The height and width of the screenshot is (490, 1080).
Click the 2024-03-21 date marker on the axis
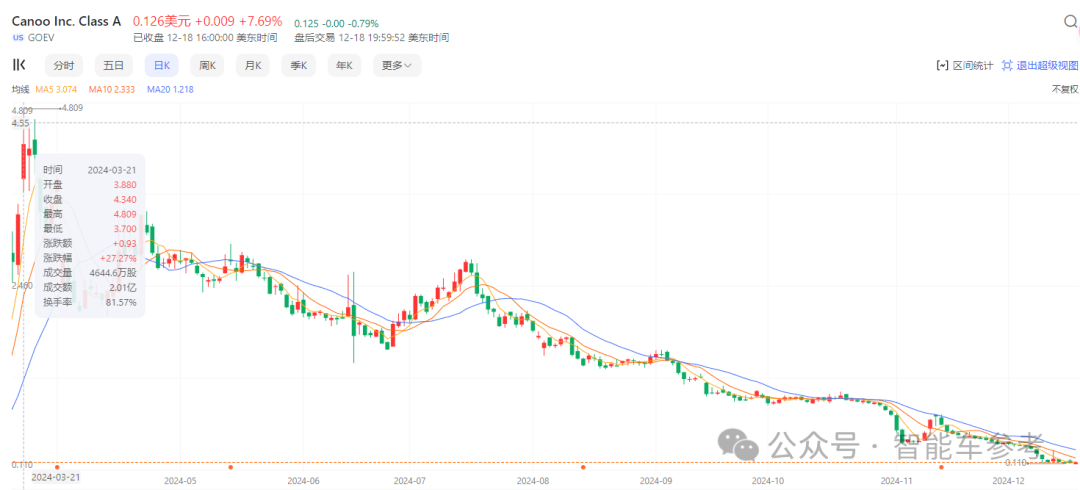(x=56, y=478)
